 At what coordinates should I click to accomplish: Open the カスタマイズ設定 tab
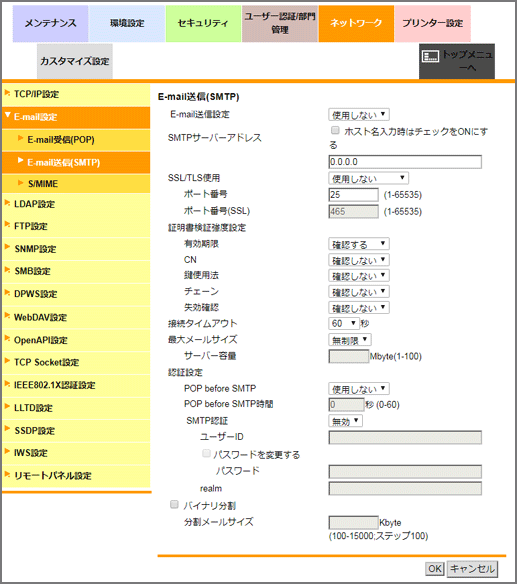pos(74,61)
